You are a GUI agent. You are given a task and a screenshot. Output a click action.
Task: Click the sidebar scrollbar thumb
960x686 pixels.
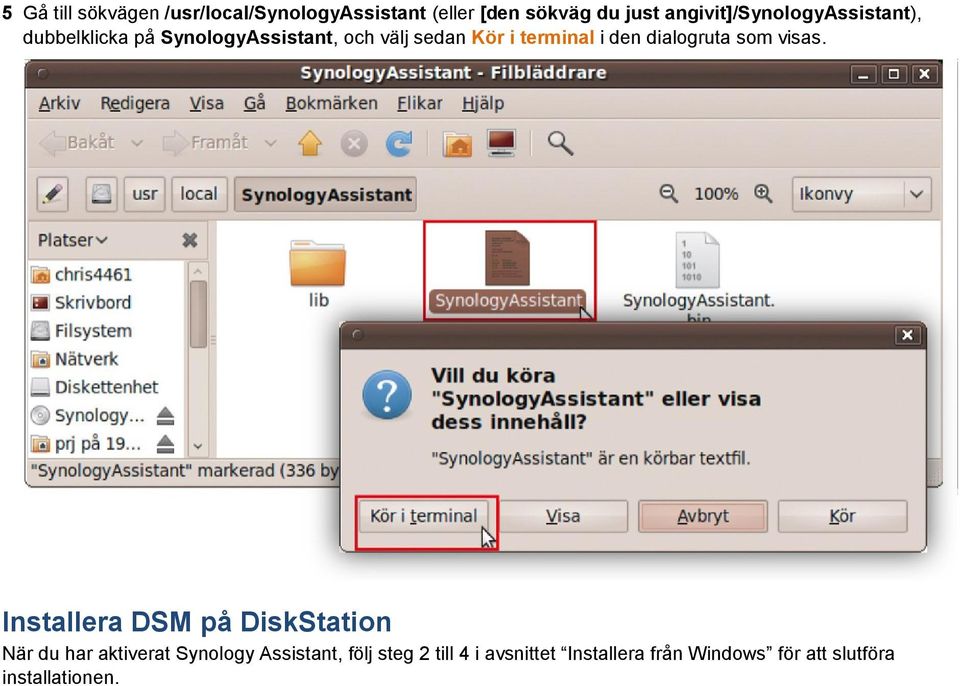click(198, 314)
